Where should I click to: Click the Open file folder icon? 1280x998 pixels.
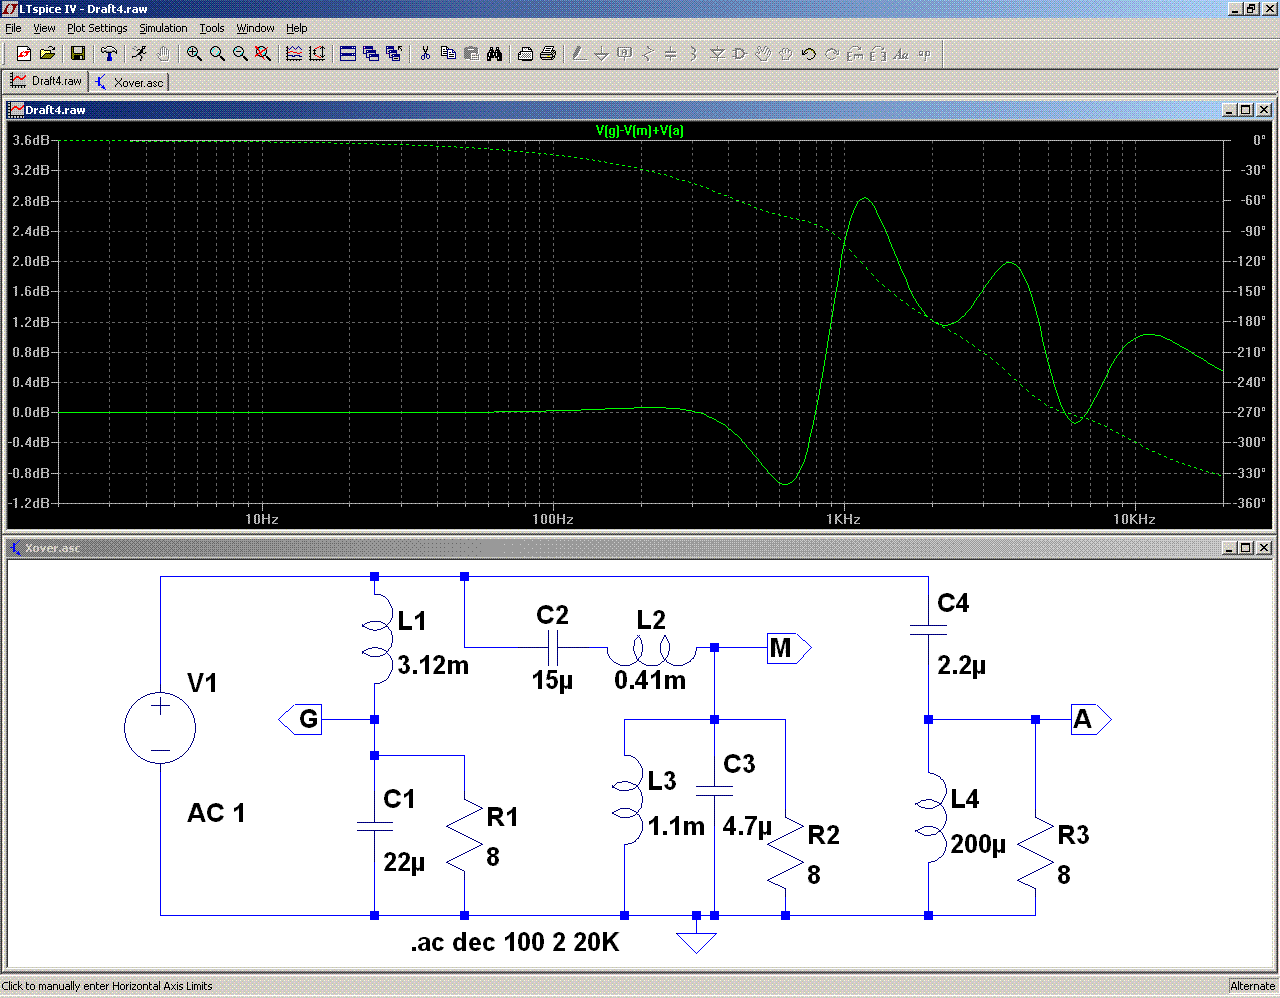click(x=47, y=54)
